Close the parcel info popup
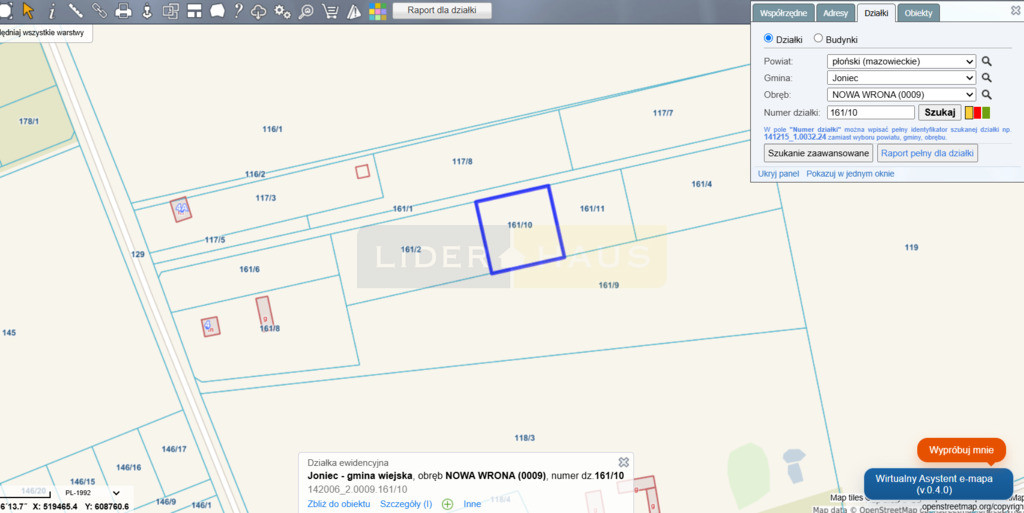 [x=624, y=462]
